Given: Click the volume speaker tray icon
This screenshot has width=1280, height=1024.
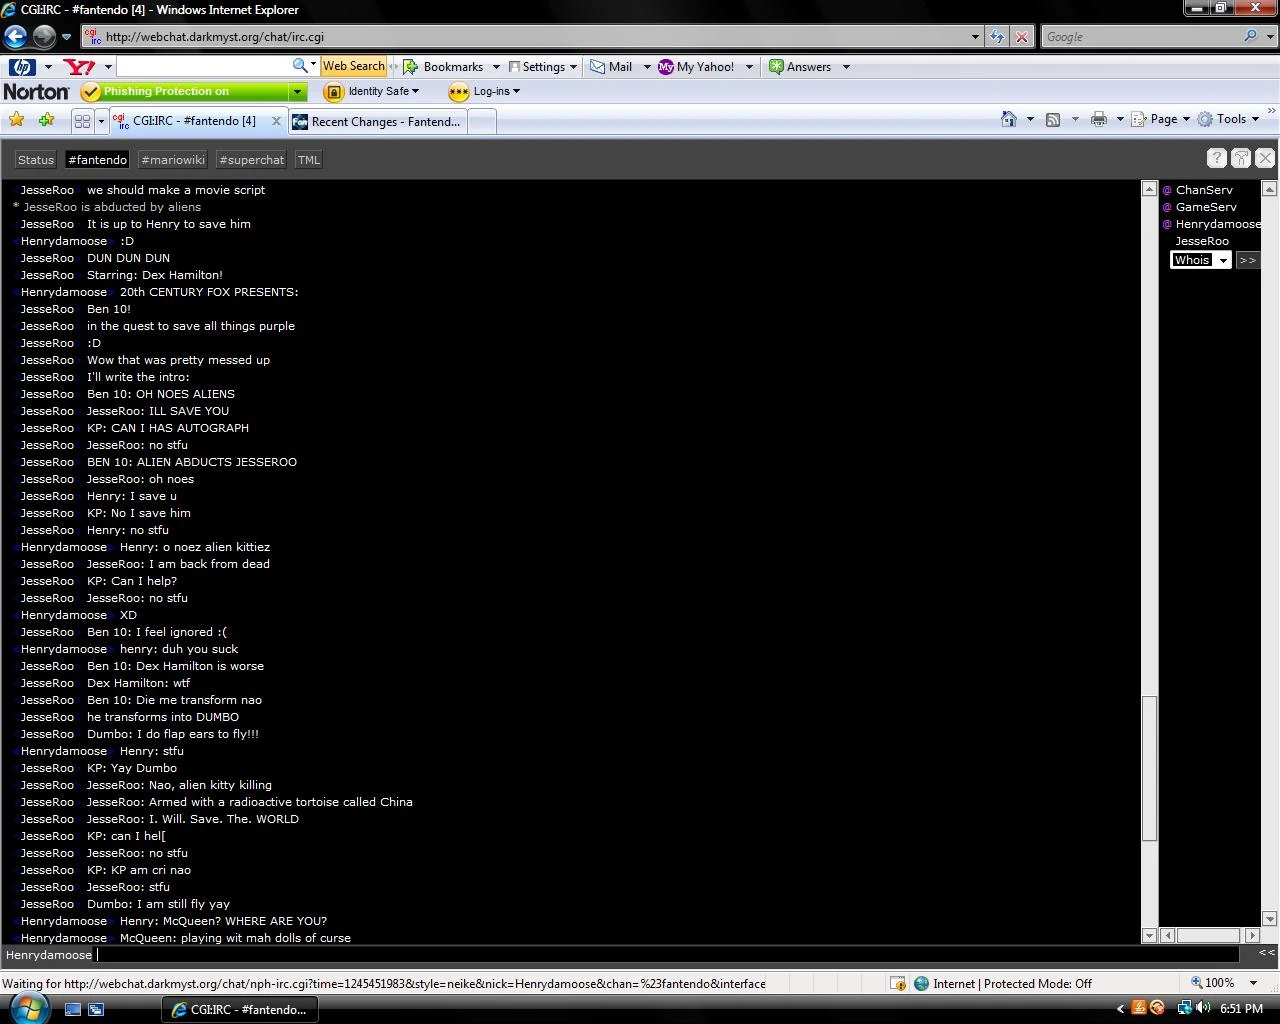Looking at the screenshot, I should [1202, 1008].
